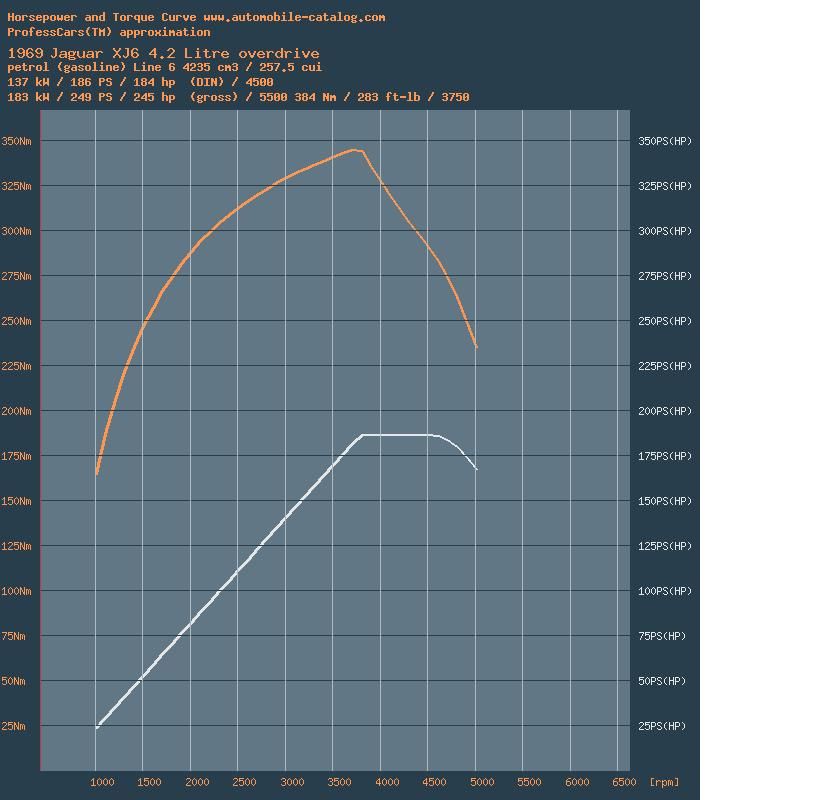Click the '5500' rpm axis label
The width and height of the screenshot is (819, 800).
pyautogui.click(x=530, y=782)
